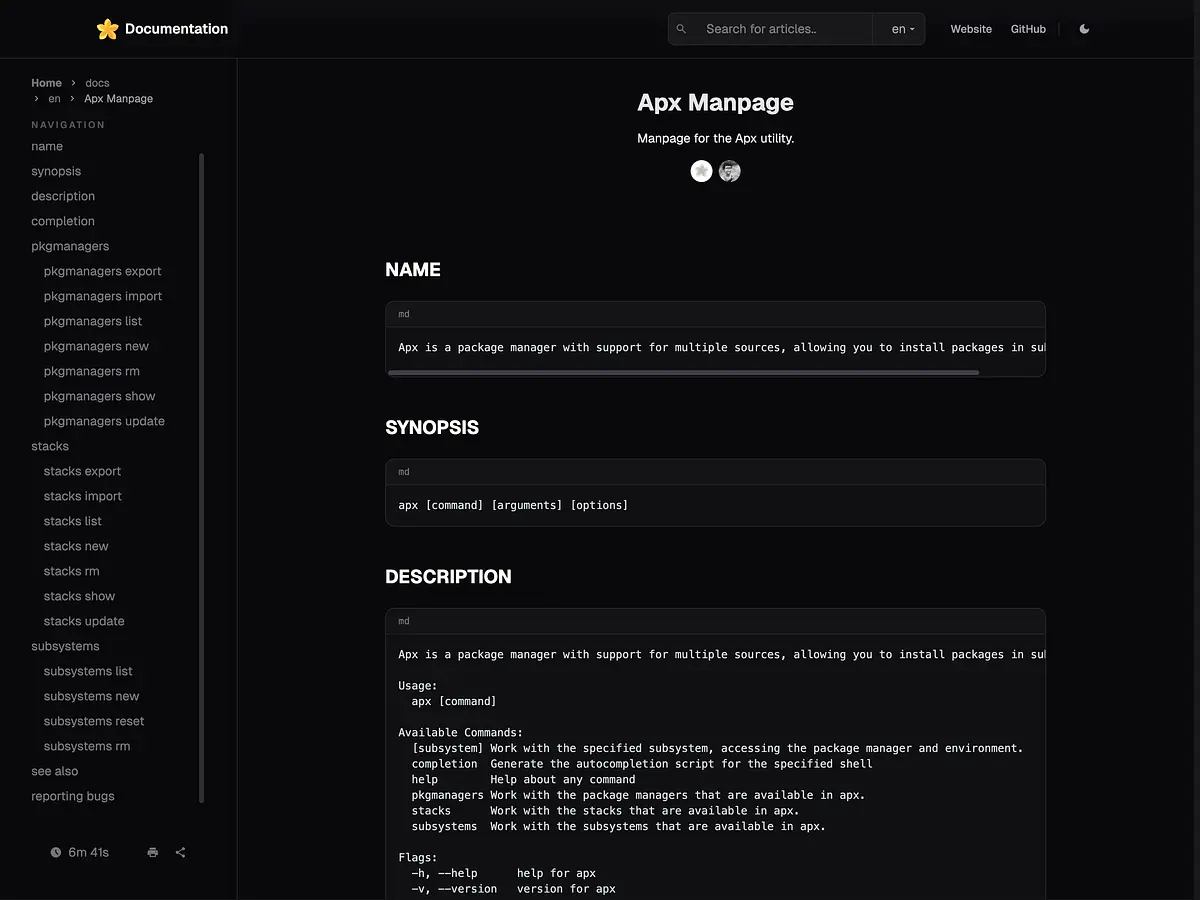This screenshot has width=1200, height=900.
Task: Open the 'en' language dropdown
Action: [x=902, y=29]
